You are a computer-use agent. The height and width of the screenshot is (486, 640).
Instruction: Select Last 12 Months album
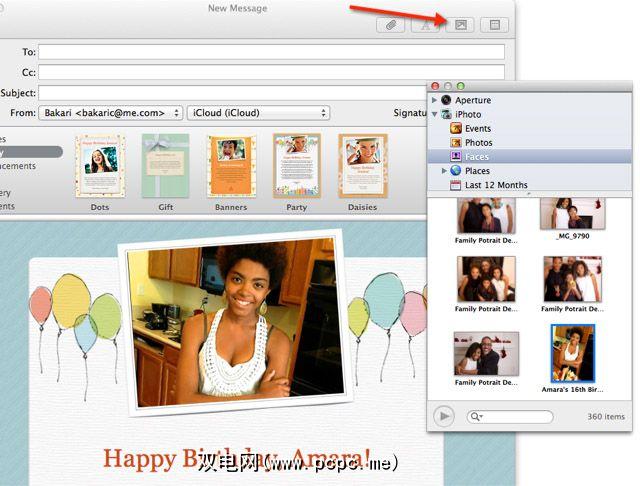496,185
